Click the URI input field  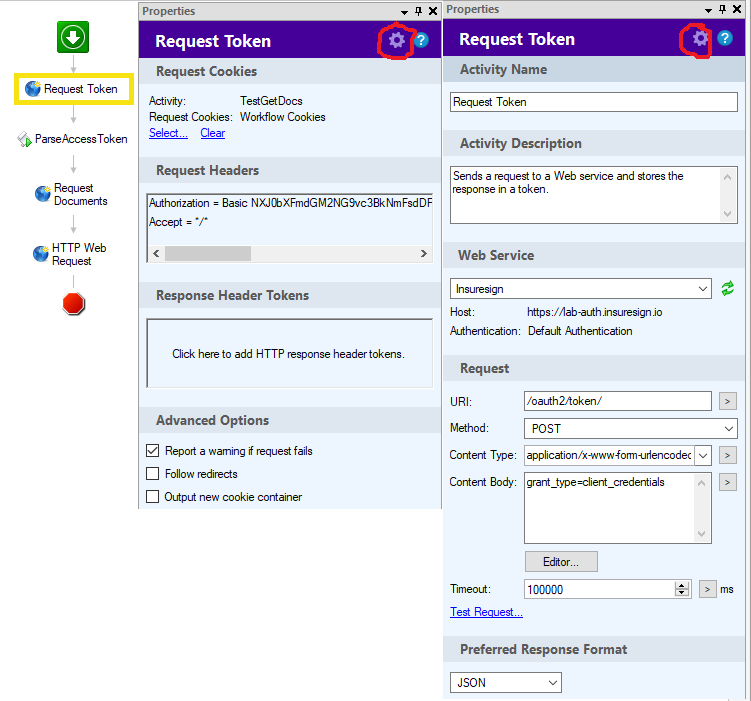click(617, 401)
